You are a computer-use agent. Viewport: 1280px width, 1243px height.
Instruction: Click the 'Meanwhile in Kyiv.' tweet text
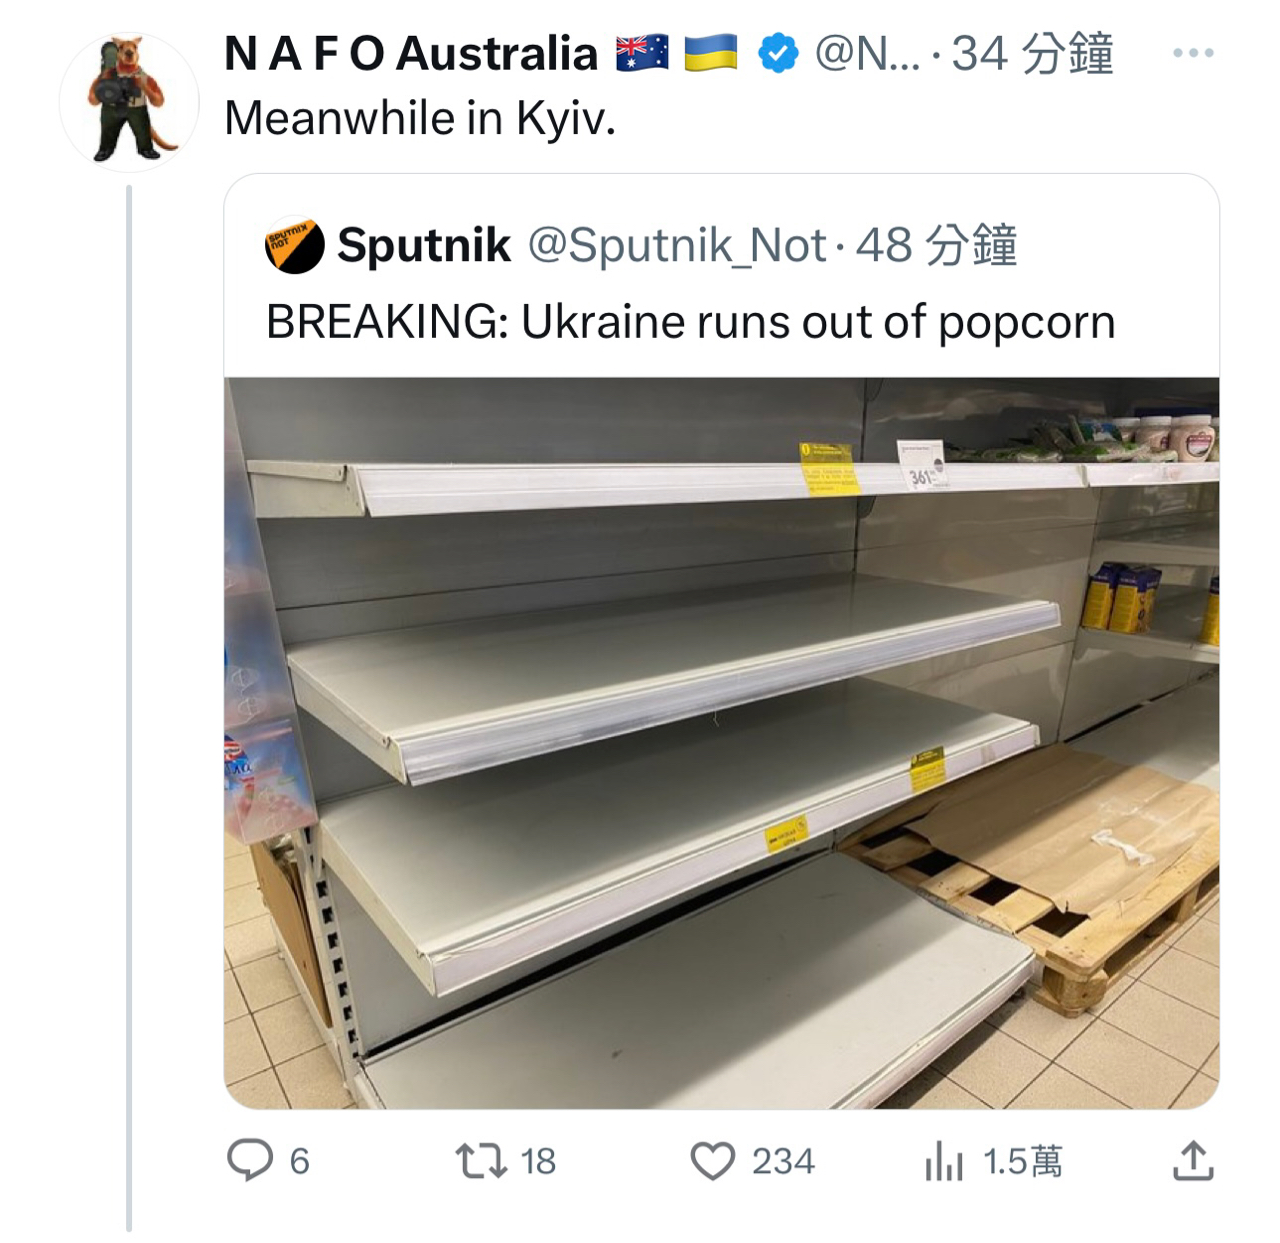click(420, 118)
